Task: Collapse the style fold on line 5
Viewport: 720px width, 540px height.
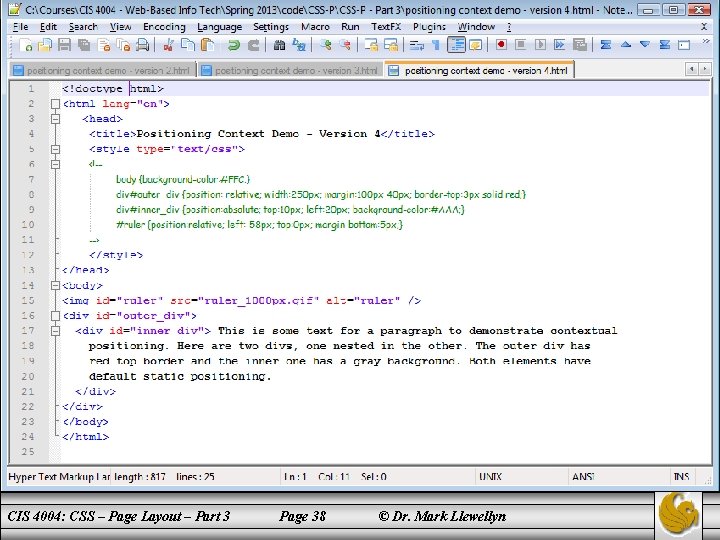Action: (x=55, y=149)
